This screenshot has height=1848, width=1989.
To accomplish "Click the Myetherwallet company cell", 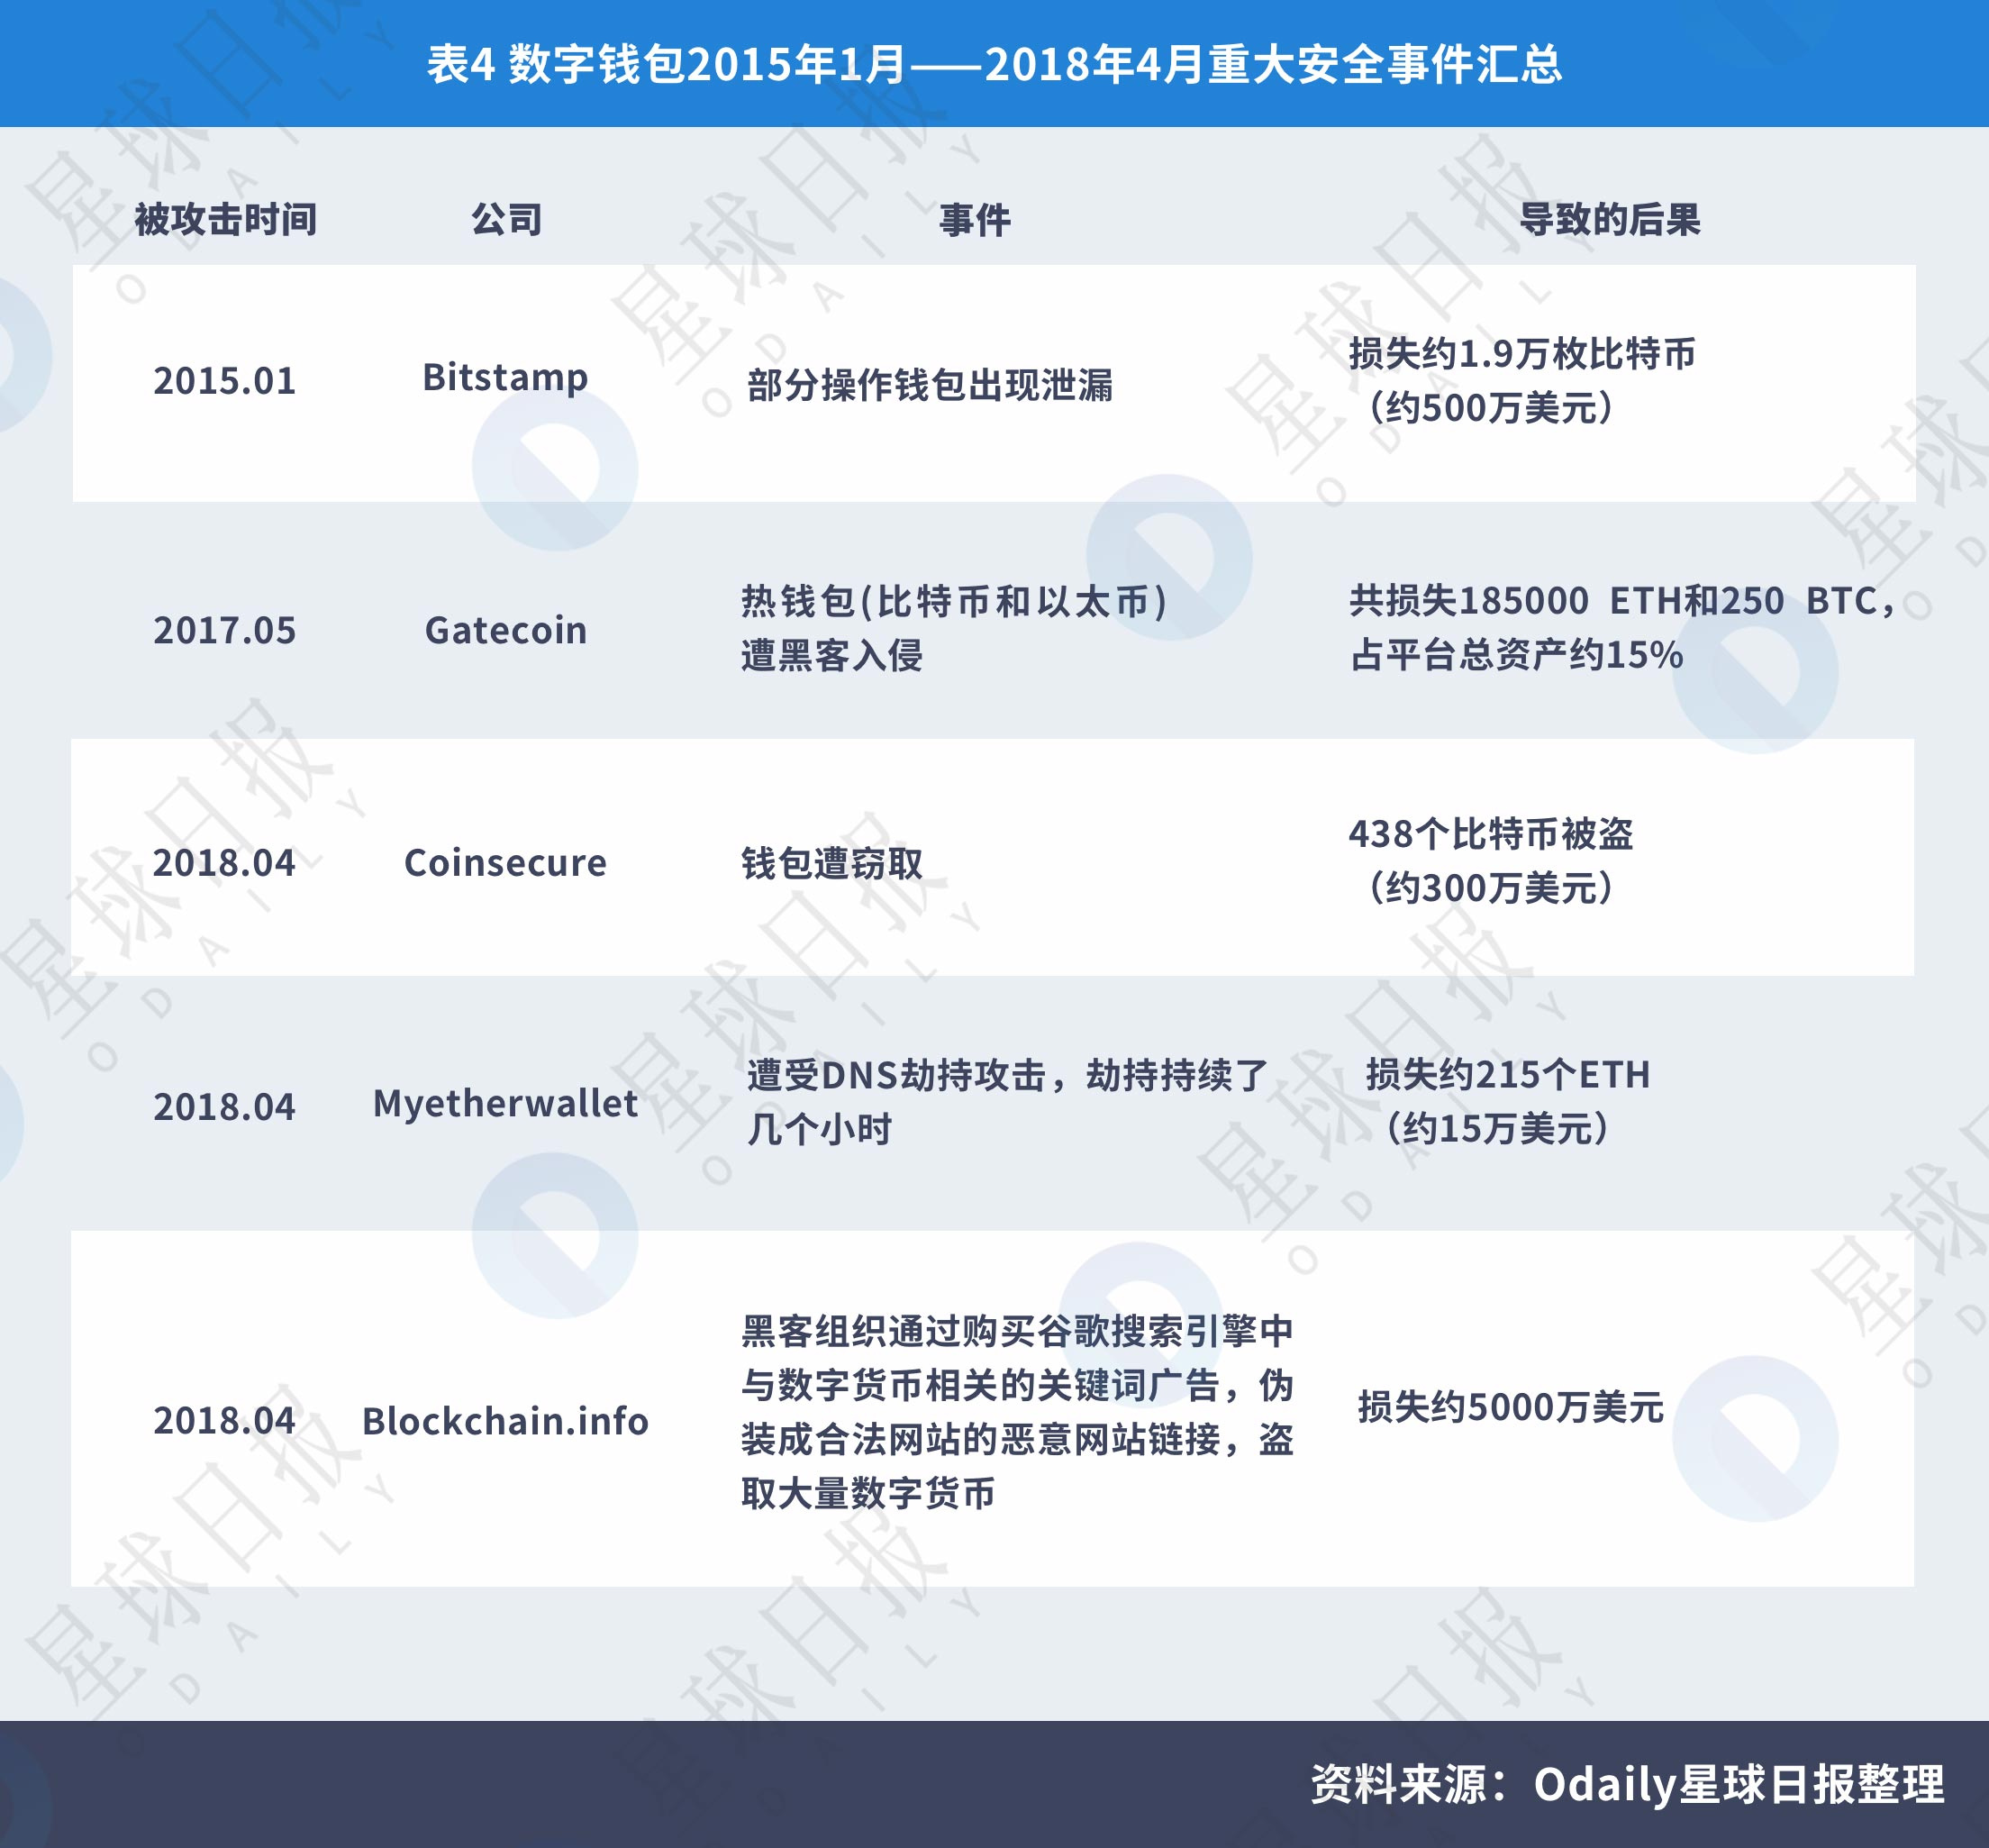I will coord(505,1103).
